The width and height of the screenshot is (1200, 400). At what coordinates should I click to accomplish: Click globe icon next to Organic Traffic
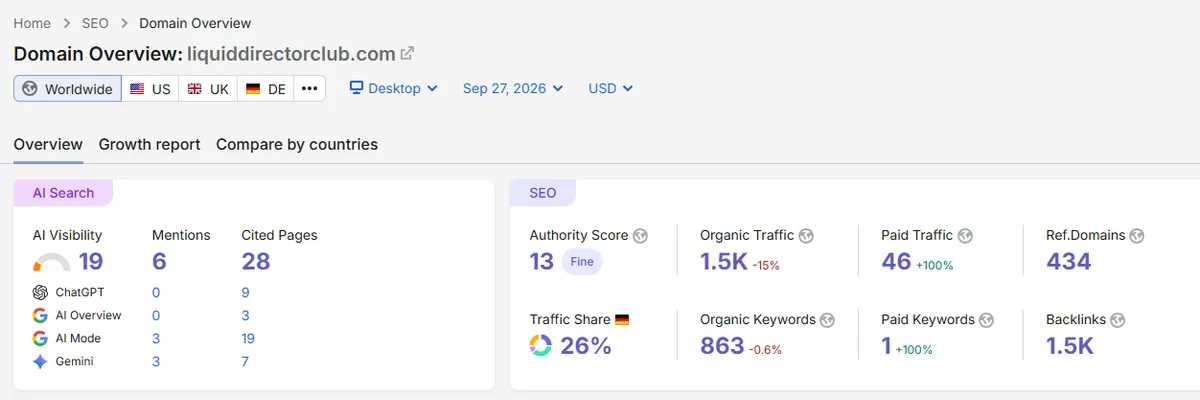coord(806,236)
